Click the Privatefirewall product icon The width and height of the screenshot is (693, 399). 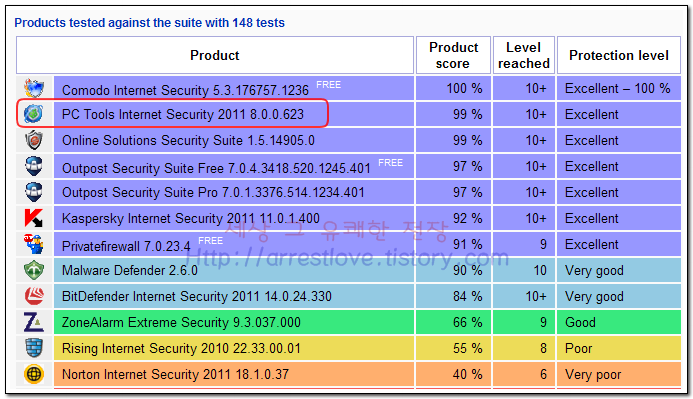[34, 244]
